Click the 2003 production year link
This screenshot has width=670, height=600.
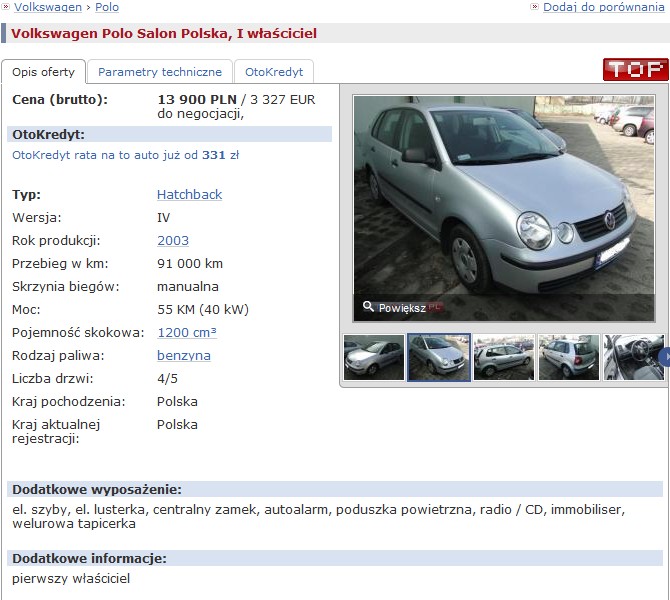(173, 241)
